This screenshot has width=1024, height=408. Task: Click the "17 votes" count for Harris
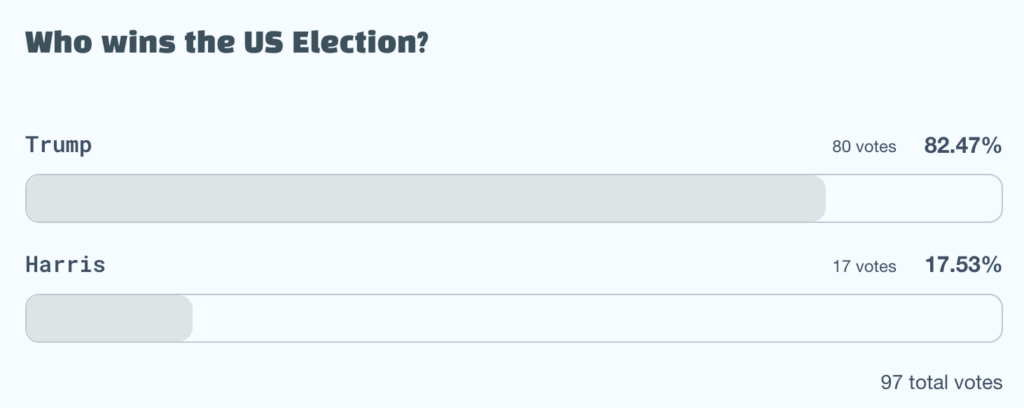pyautogui.click(x=864, y=267)
